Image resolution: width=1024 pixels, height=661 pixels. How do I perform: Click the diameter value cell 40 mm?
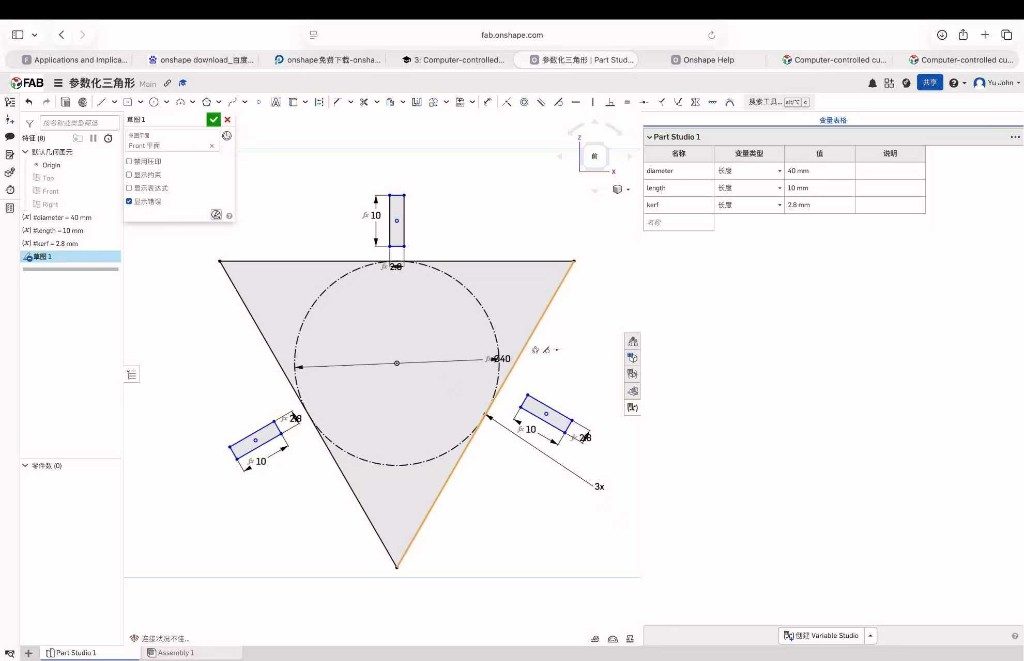click(820, 170)
